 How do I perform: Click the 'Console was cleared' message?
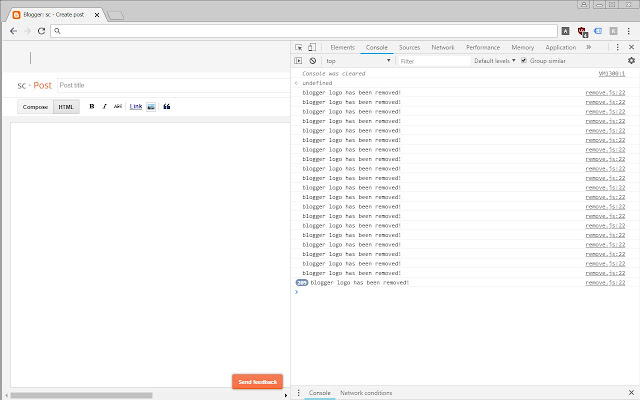333,73
